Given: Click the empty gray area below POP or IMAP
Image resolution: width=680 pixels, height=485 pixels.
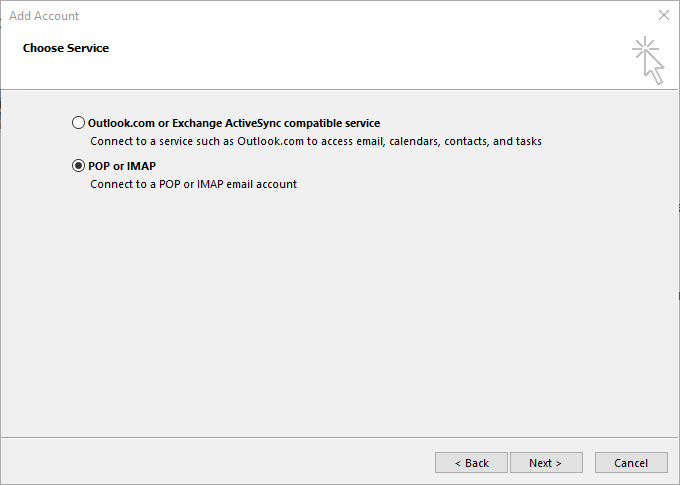Looking at the screenshot, I should (x=340, y=310).
